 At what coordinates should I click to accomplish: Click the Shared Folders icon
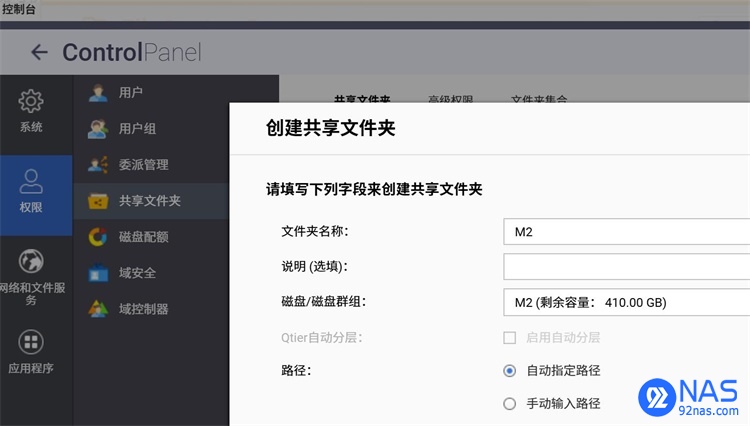(98, 201)
